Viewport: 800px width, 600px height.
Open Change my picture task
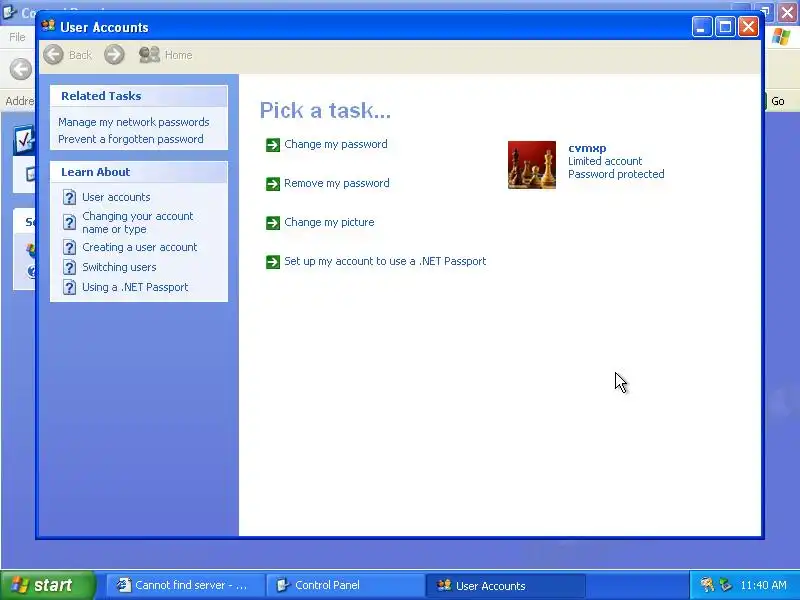pyautogui.click(x=329, y=222)
